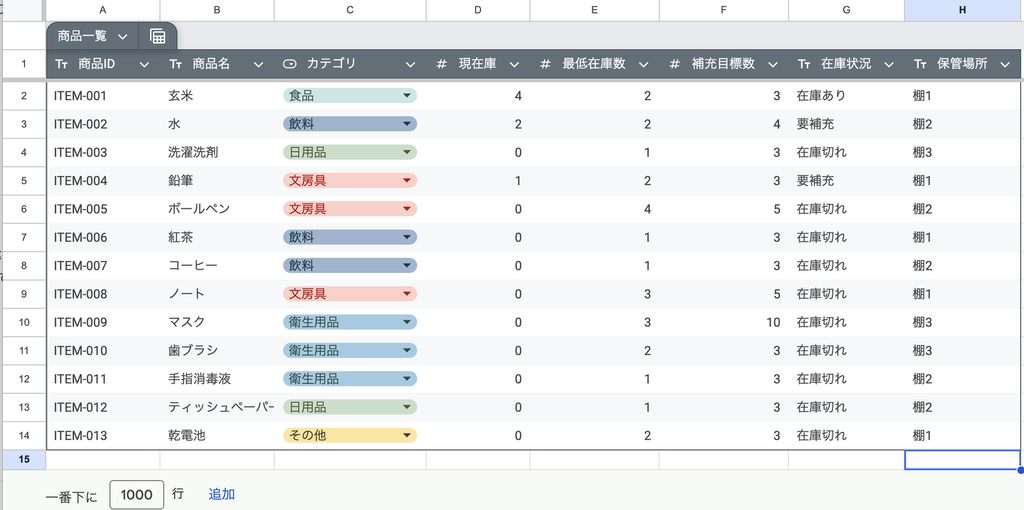1024x510 pixels.
Task: Select the empty active cell H15
Action: click(963, 460)
